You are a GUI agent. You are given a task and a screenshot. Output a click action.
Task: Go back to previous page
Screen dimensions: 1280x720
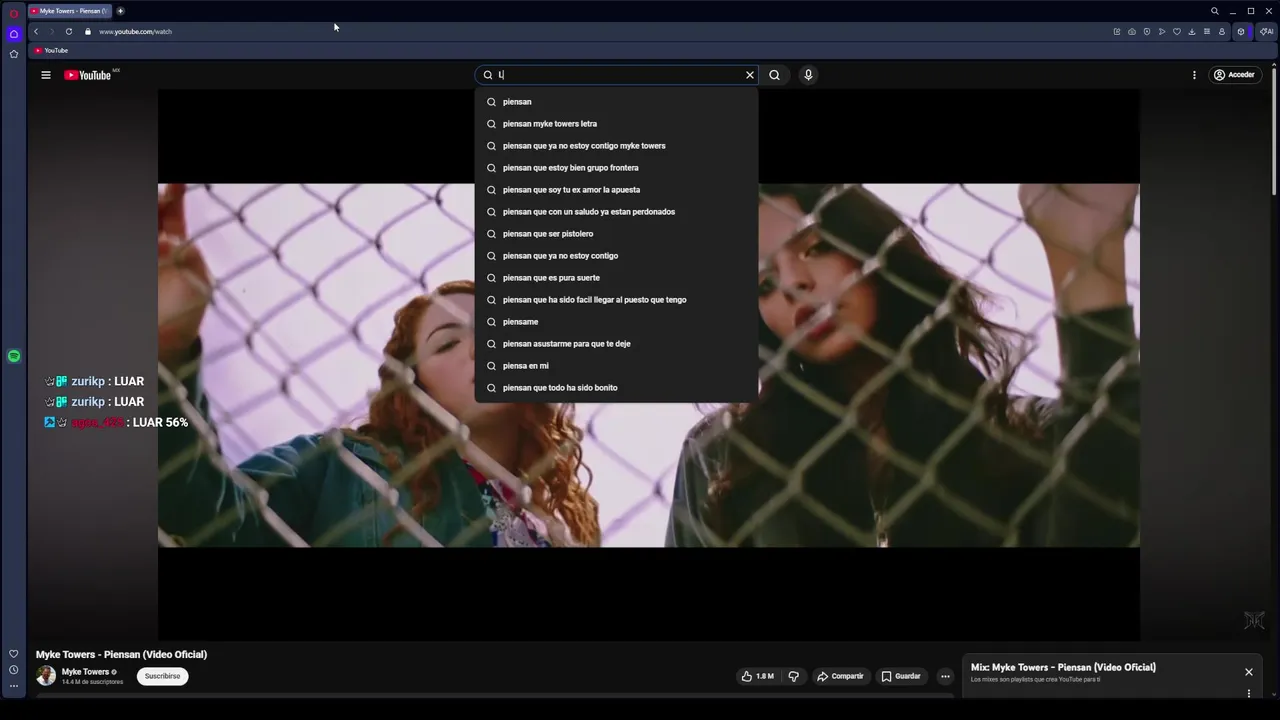click(x=36, y=31)
